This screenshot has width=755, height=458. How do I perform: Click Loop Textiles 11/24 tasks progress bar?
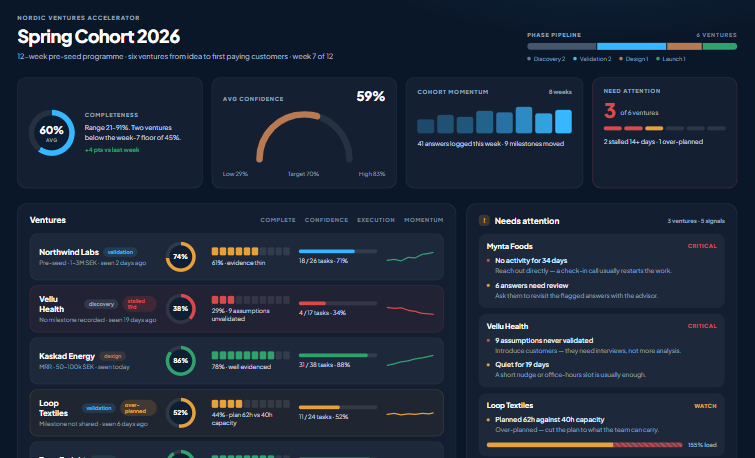pyautogui.click(x=338, y=407)
